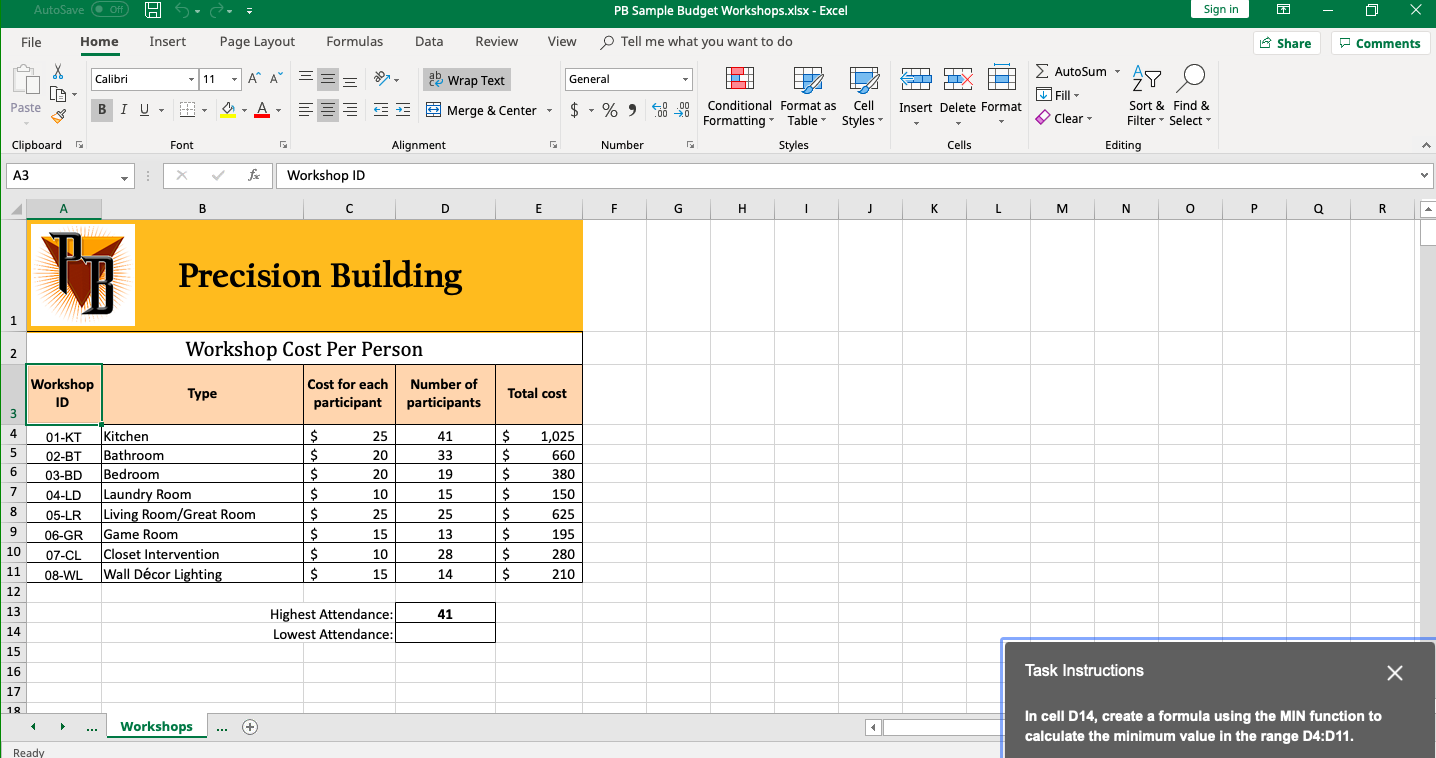Click the Share button
Screen dimensions: 1436x758
(x=1287, y=43)
